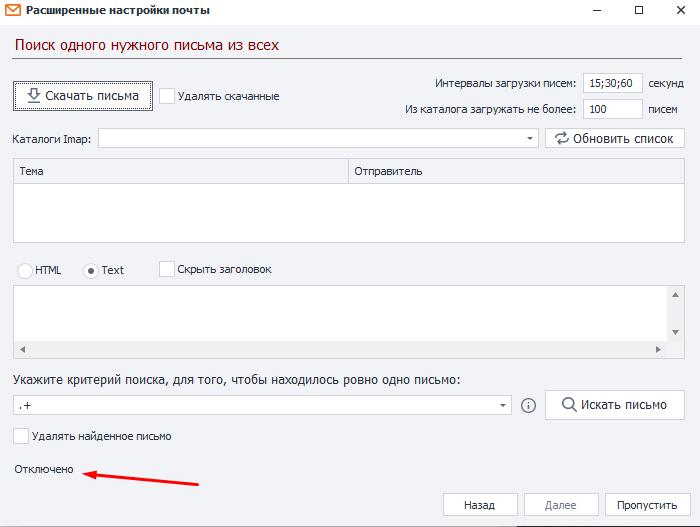Sort by the Отправитель column header
This screenshot has width=700, height=527.
[516, 171]
